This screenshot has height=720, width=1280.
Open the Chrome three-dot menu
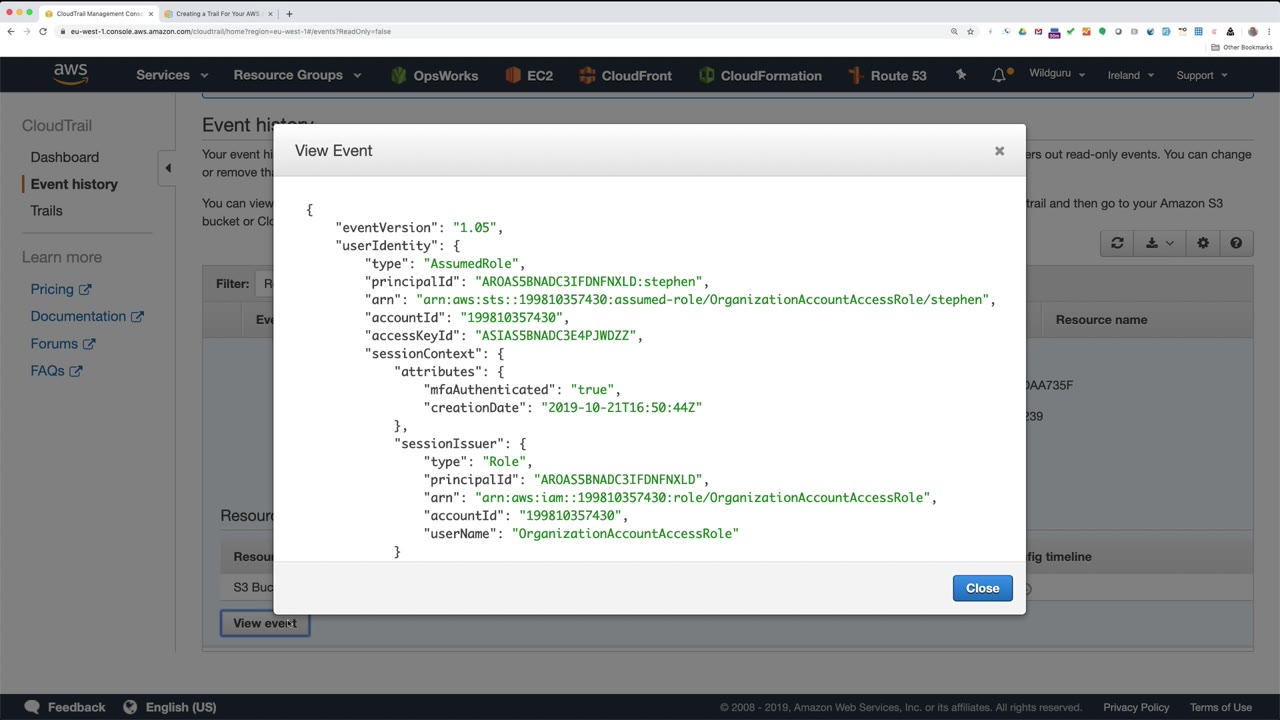(x=1268, y=31)
